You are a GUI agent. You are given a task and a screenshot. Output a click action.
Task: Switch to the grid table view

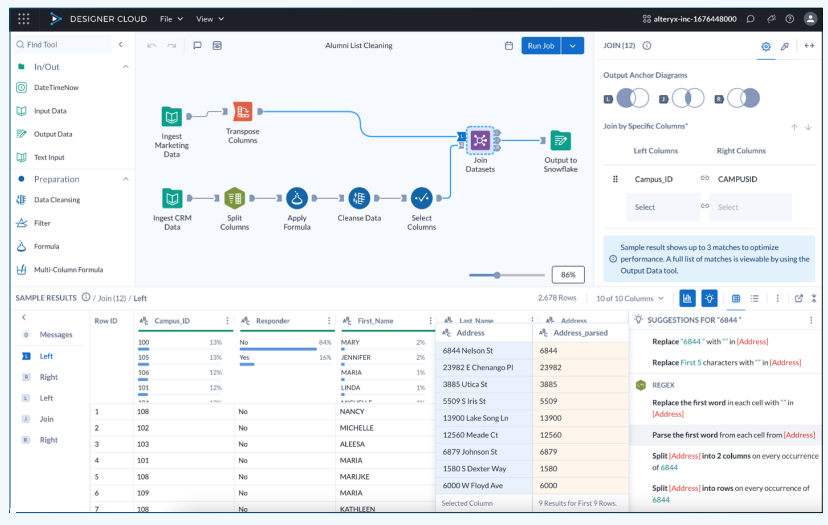(x=736, y=298)
